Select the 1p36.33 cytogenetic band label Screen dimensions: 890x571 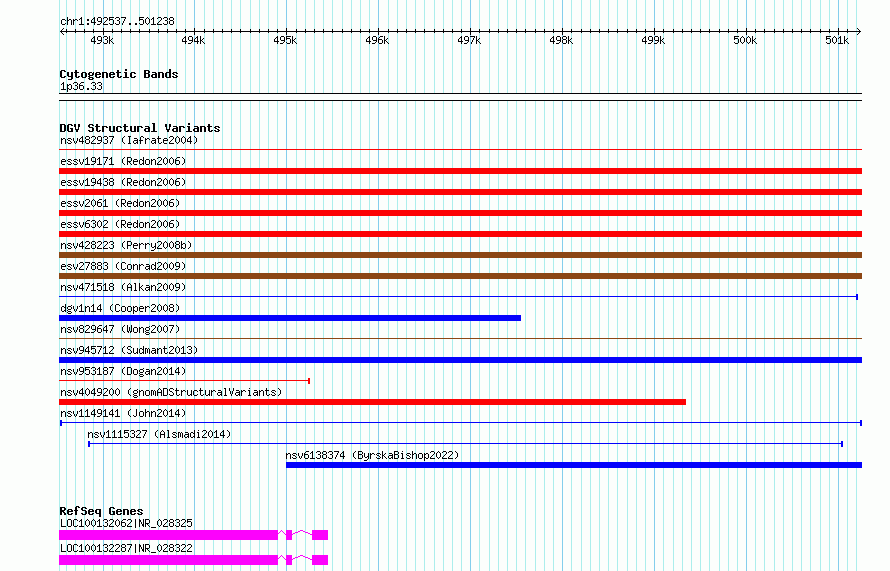[x=81, y=86]
